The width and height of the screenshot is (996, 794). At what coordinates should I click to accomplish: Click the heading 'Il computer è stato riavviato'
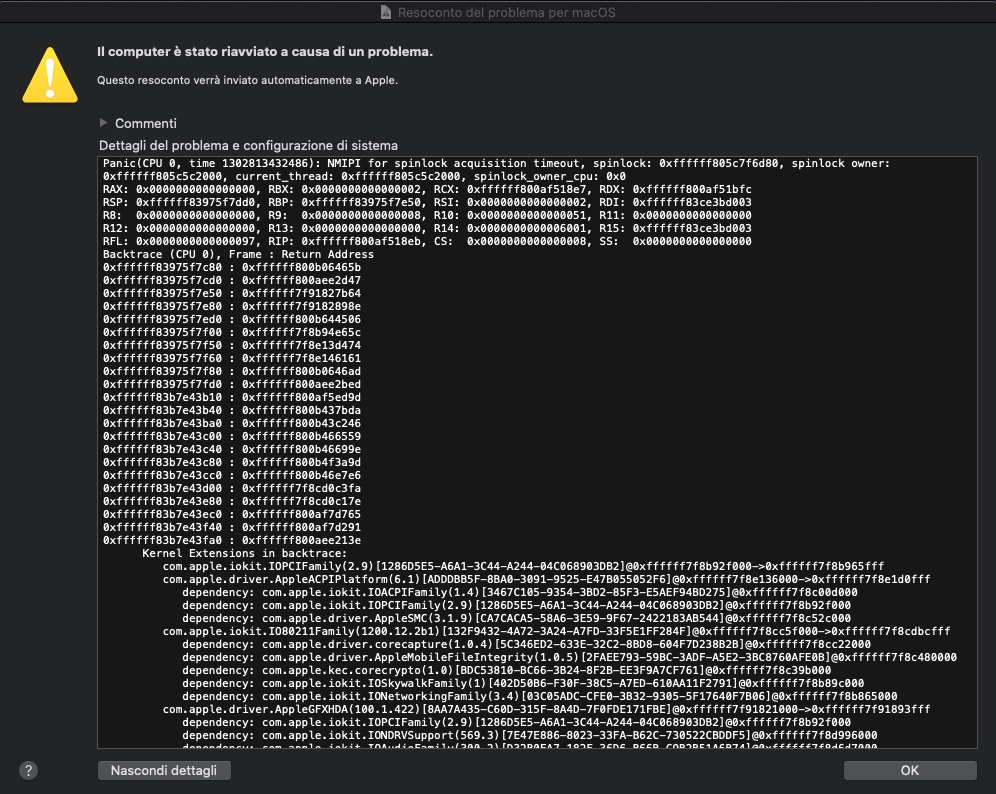pos(265,51)
